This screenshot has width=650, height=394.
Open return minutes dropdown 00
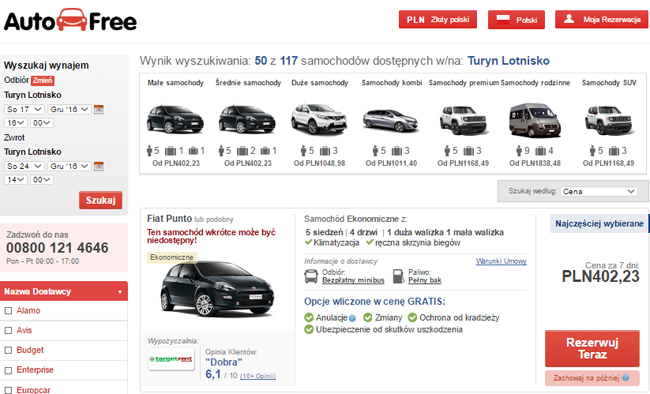click(41, 180)
